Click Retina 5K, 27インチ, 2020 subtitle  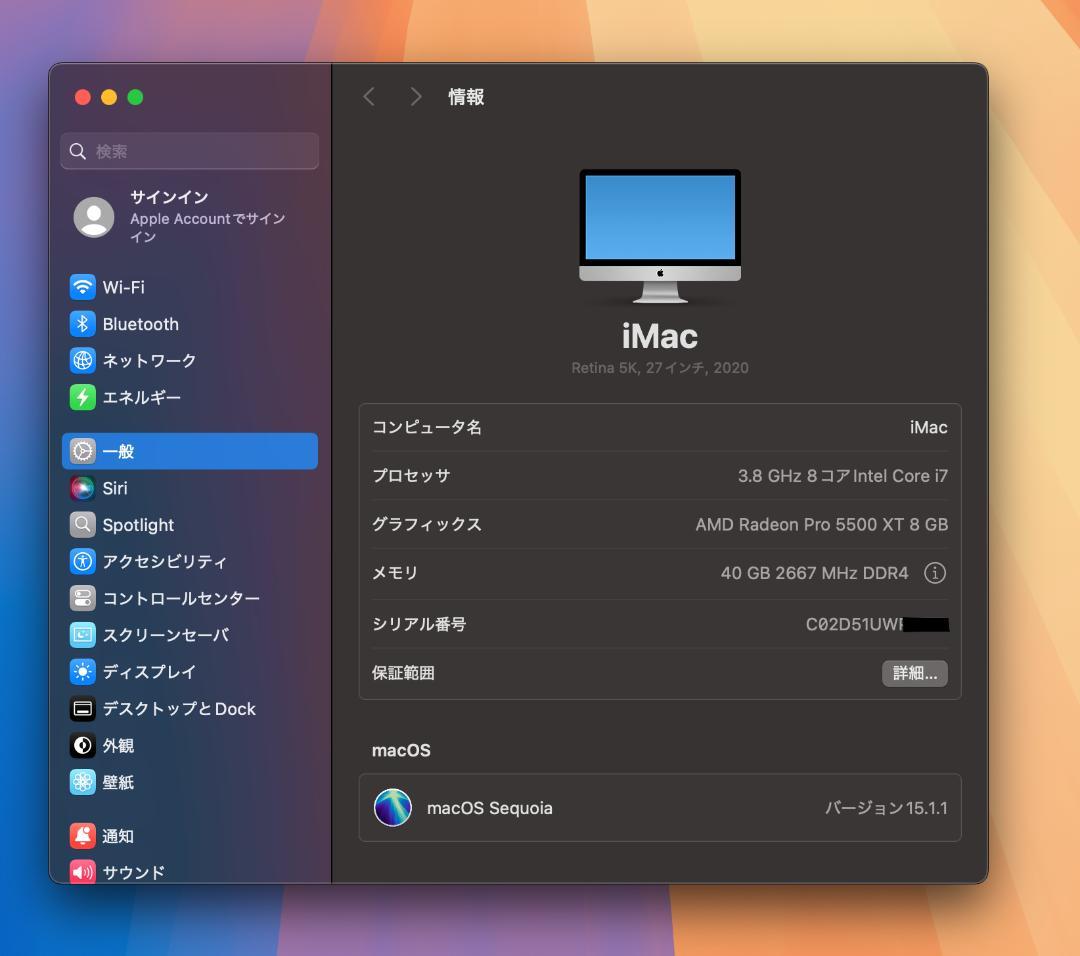click(x=660, y=368)
